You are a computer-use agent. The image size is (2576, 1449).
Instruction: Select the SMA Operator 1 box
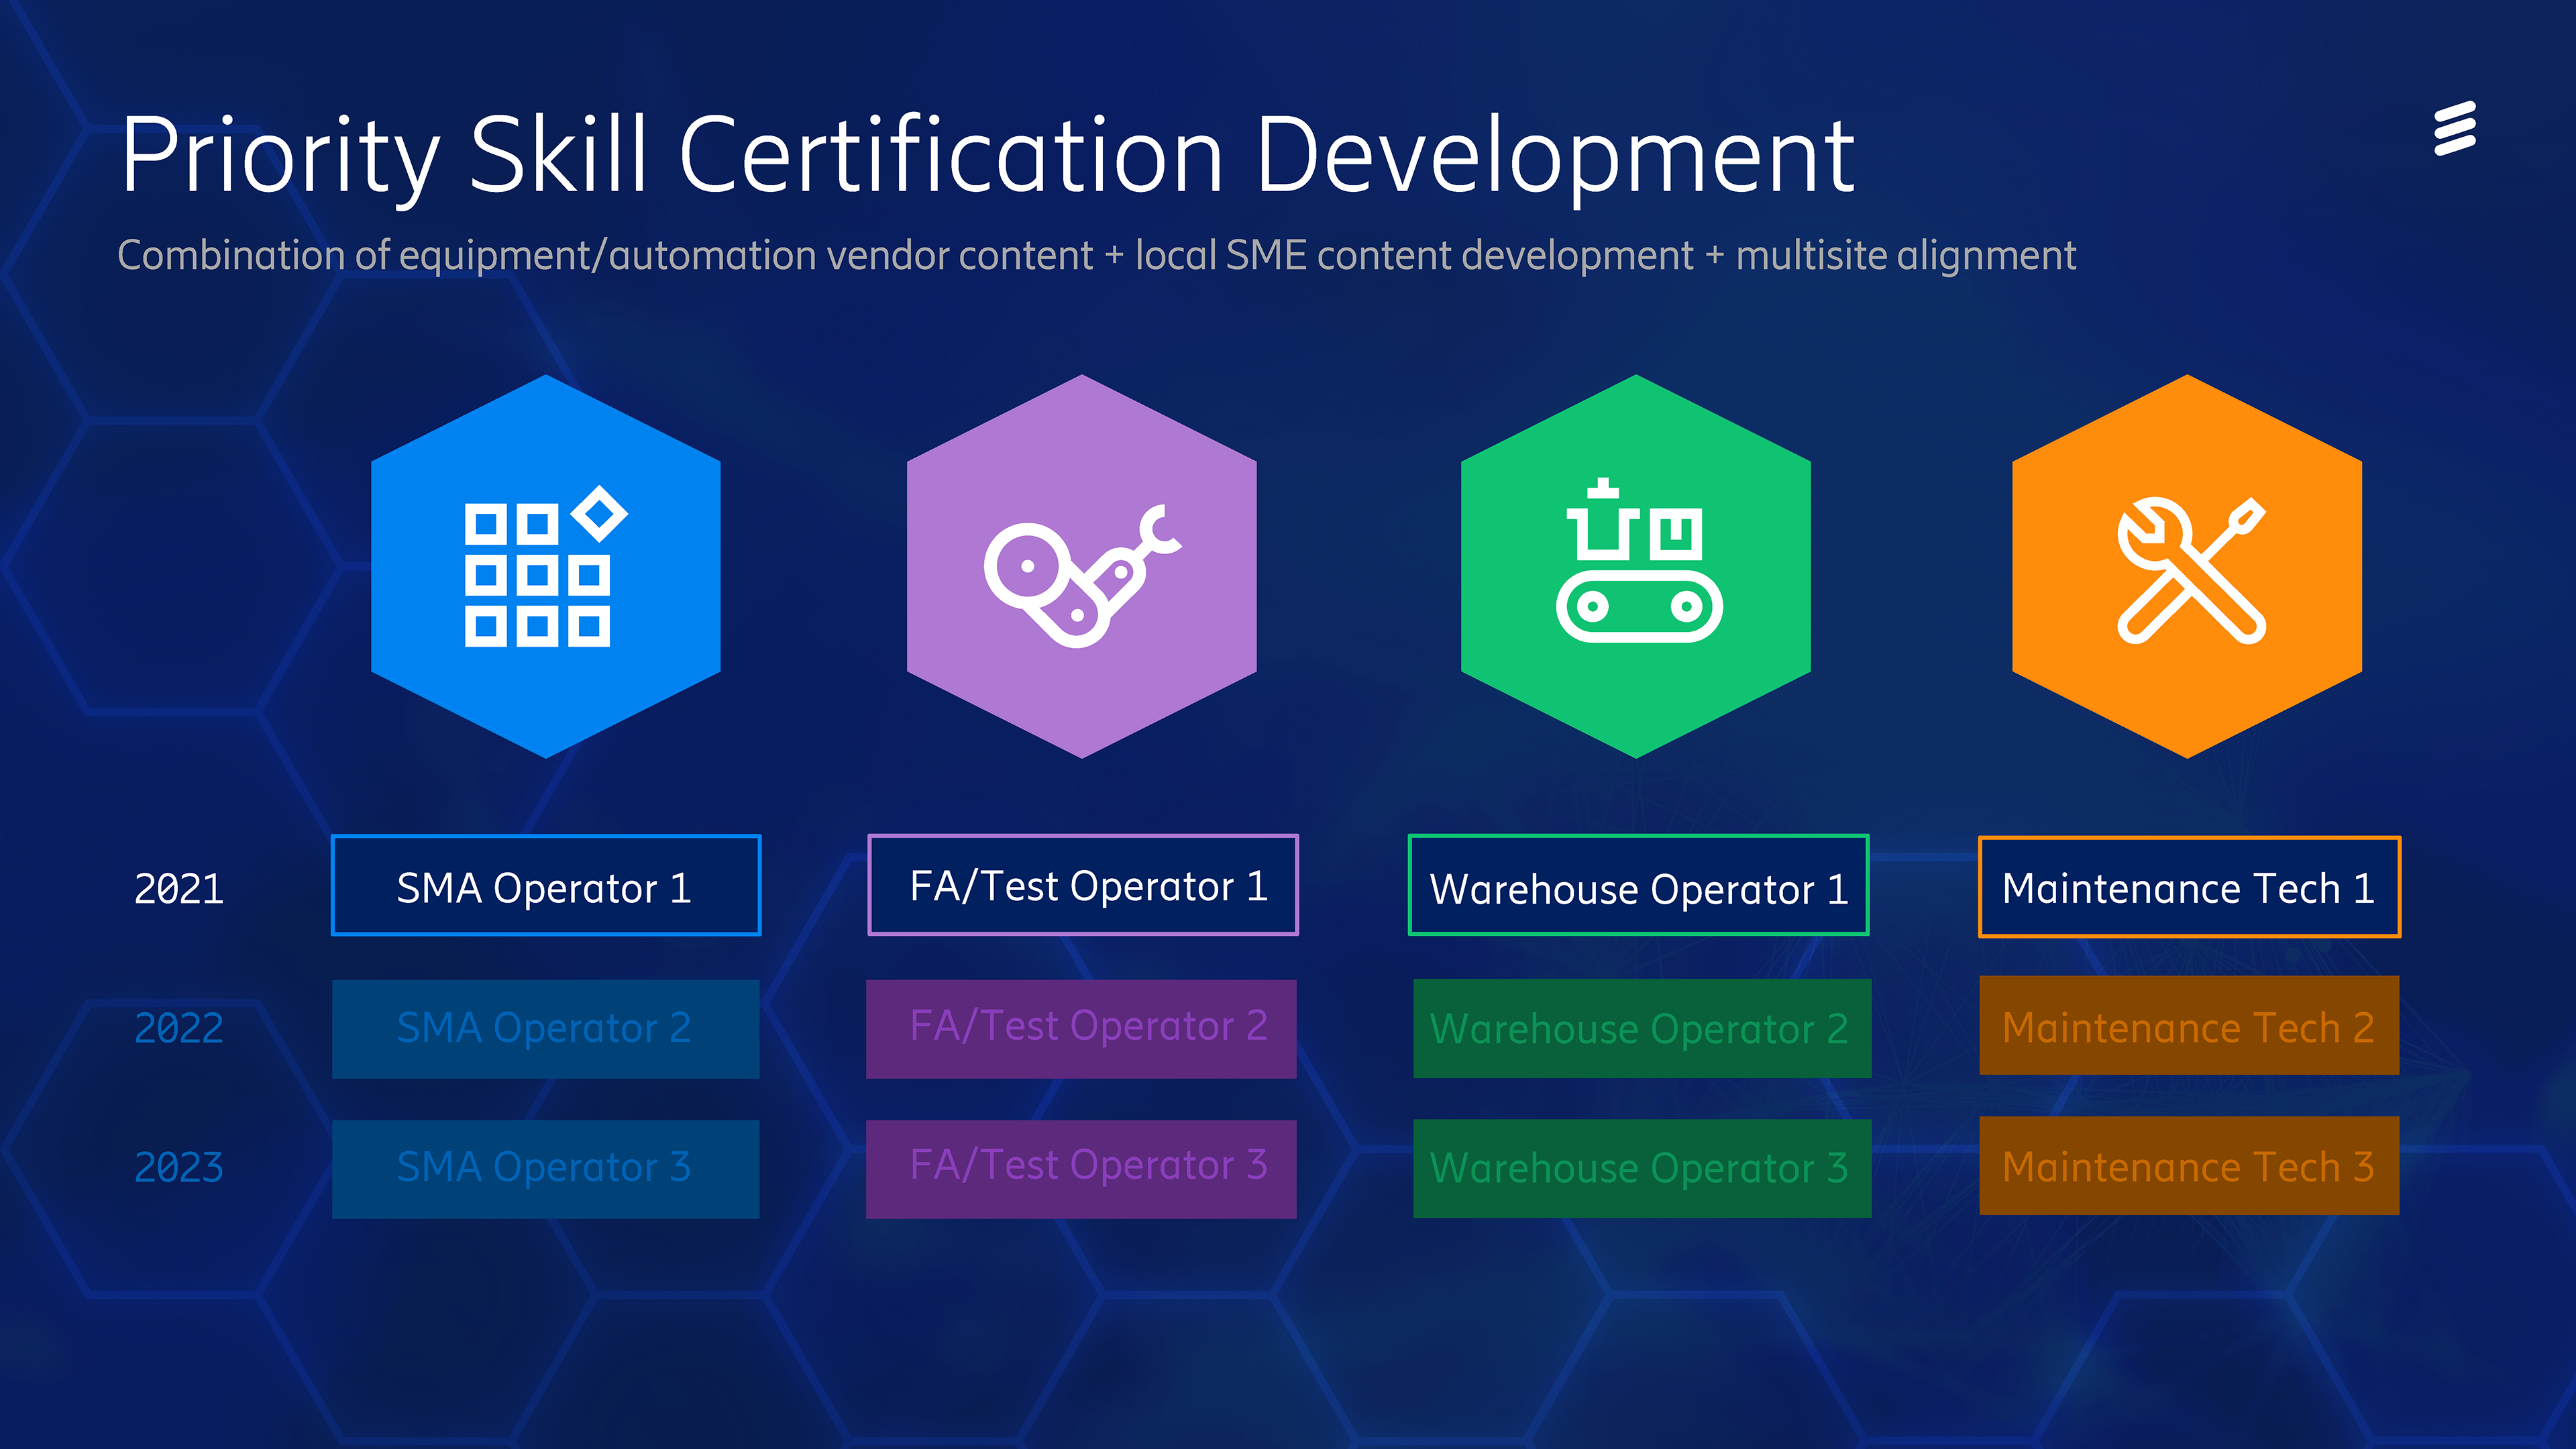tap(546, 885)
